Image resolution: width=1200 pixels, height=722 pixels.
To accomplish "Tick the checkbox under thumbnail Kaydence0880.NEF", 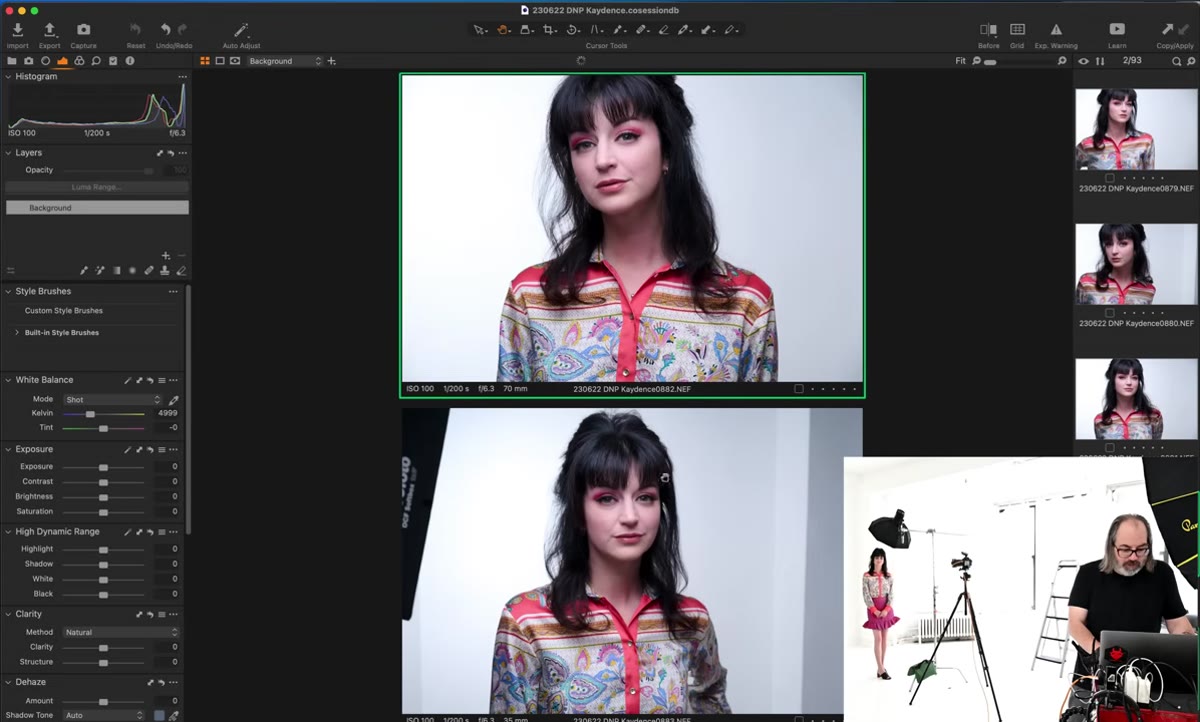I will [x=1110, y=312].
